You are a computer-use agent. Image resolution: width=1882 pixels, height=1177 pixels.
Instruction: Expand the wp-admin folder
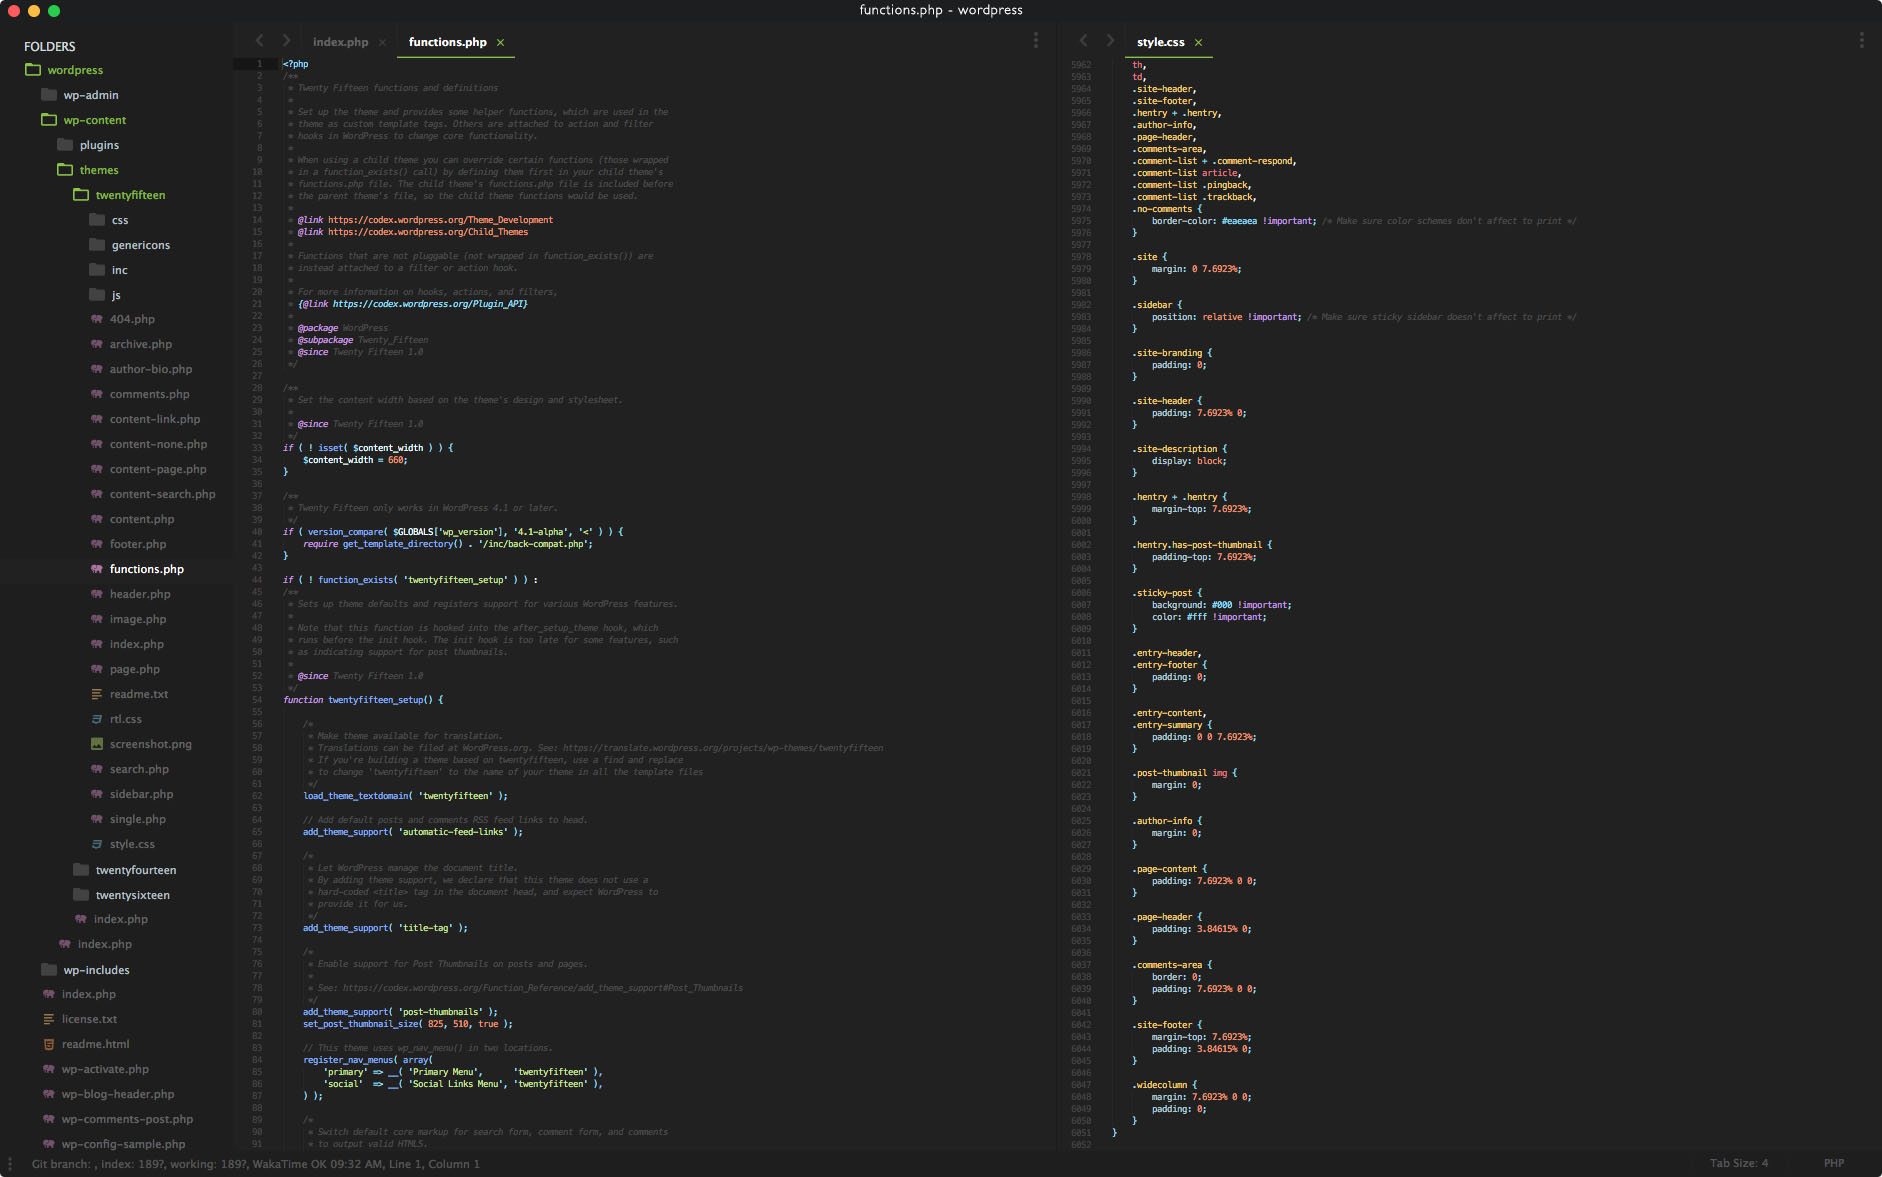(49, 95)
